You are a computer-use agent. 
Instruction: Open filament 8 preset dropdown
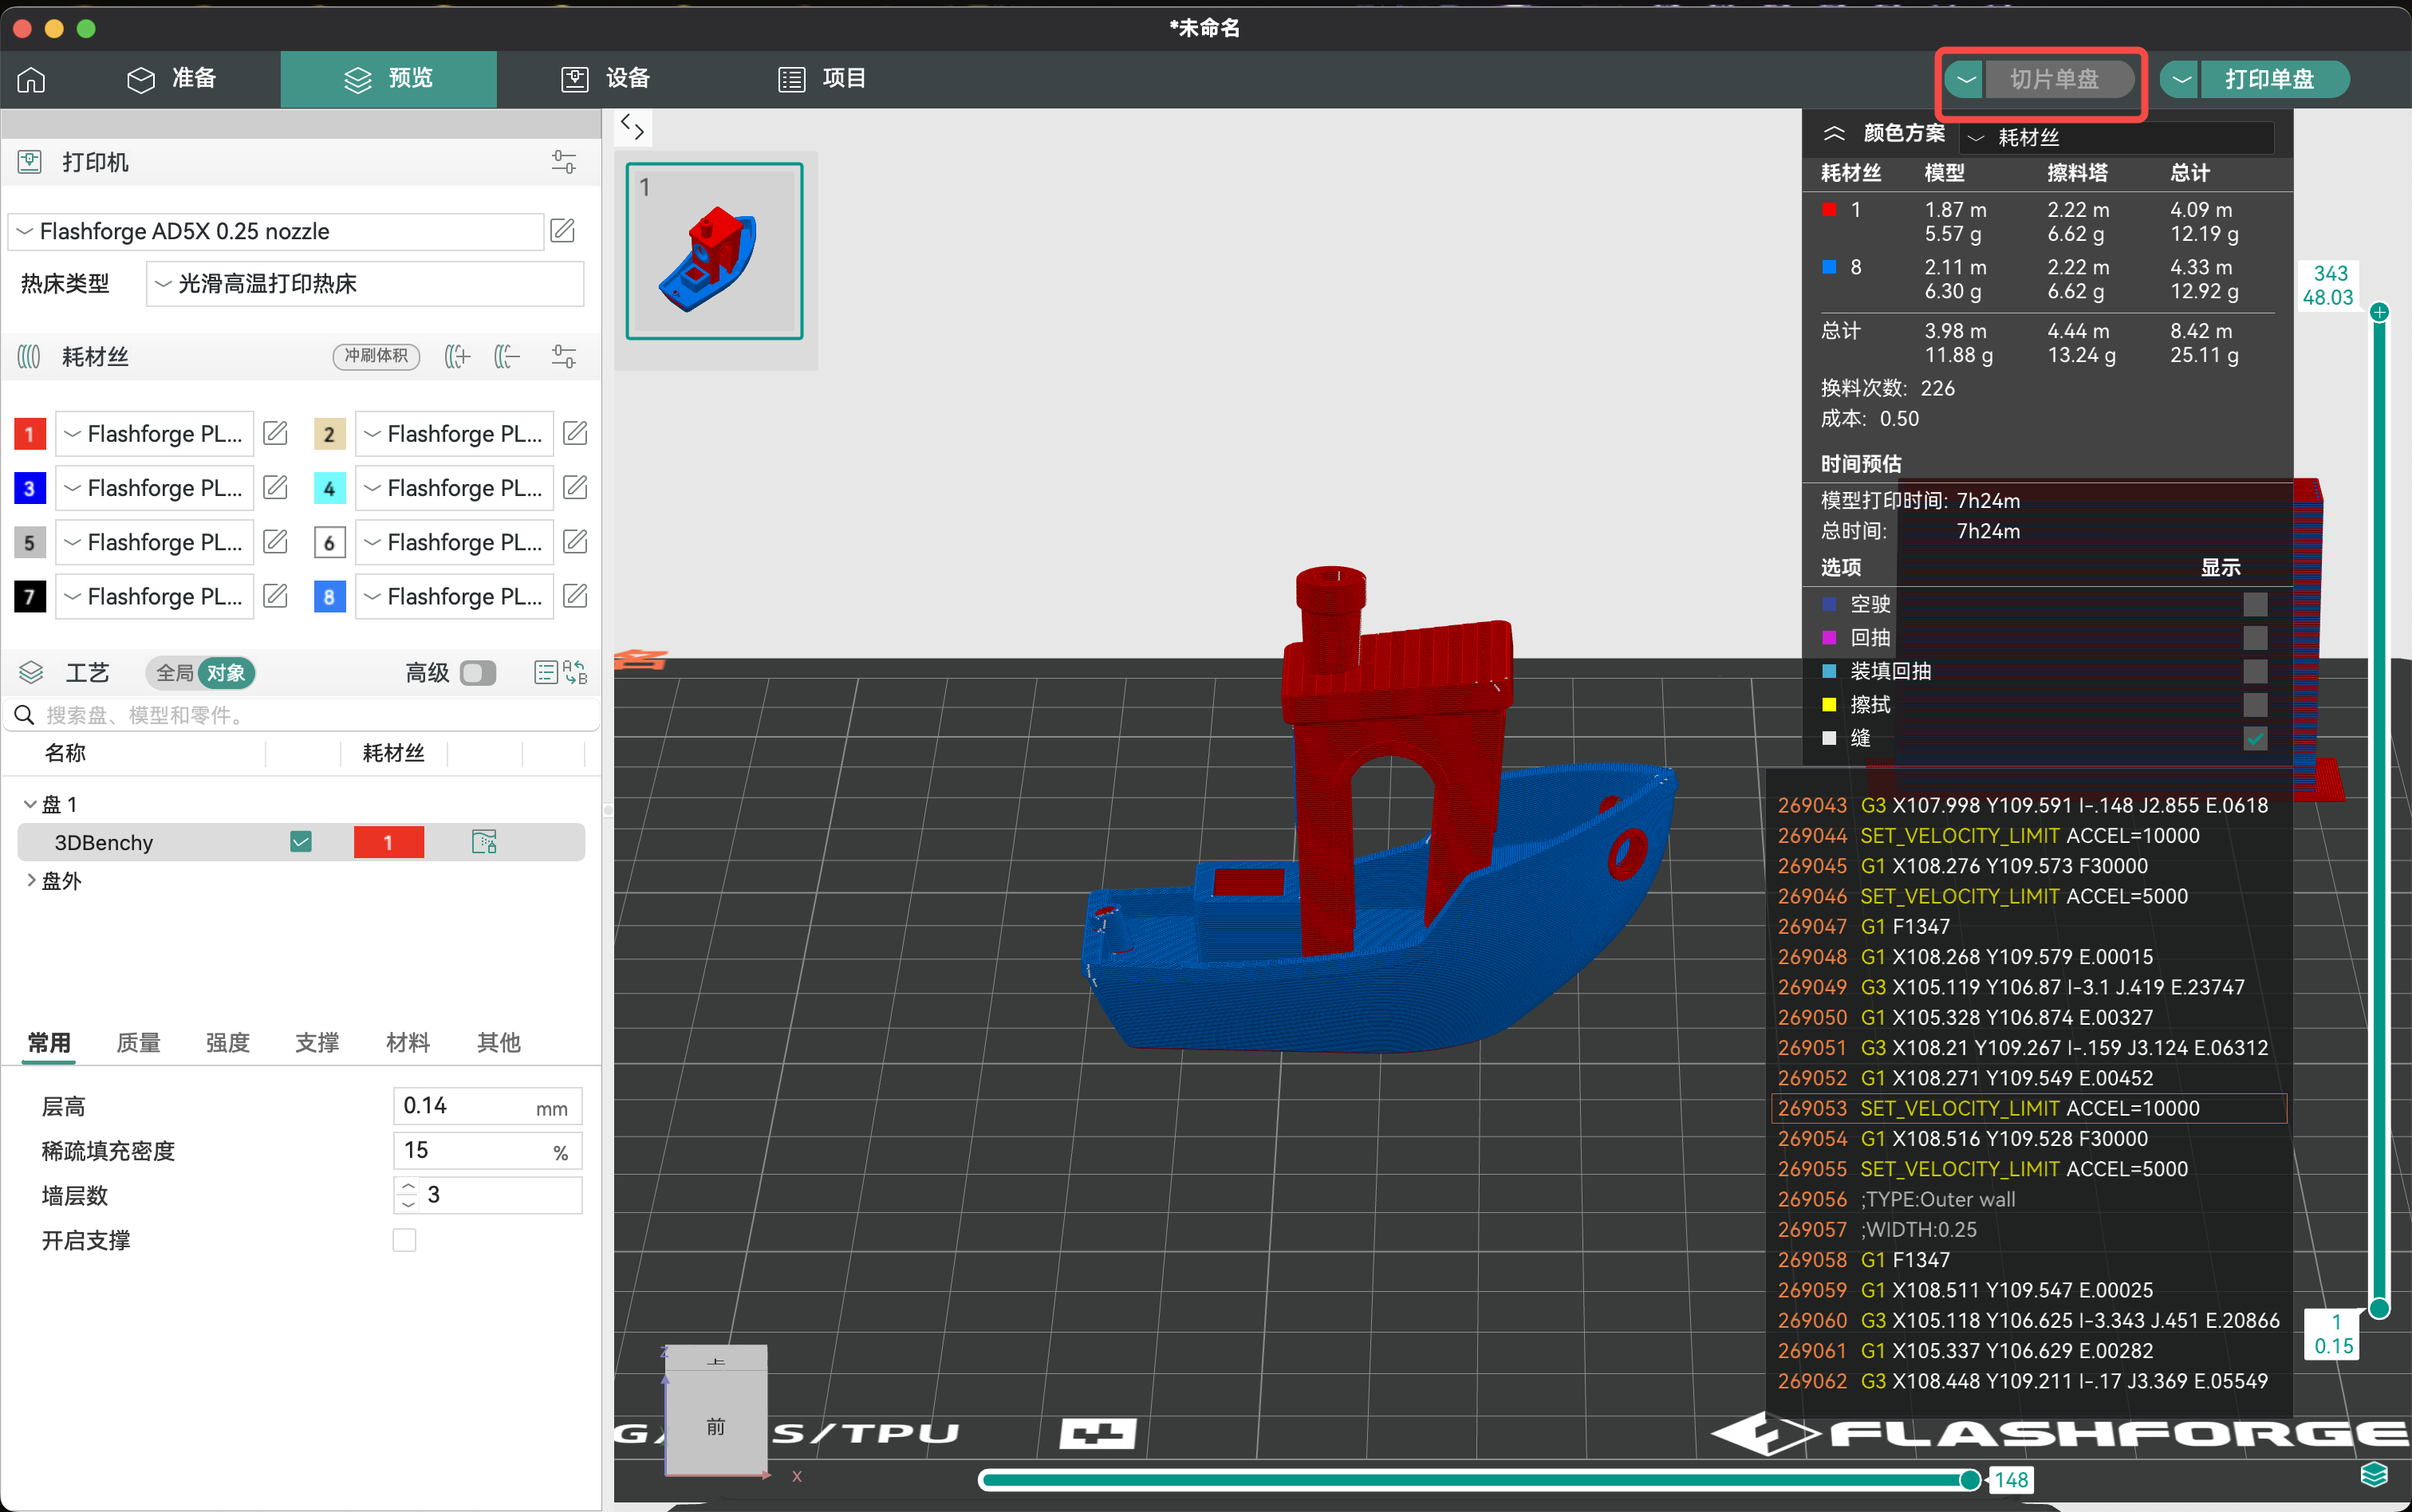[454, 596]
